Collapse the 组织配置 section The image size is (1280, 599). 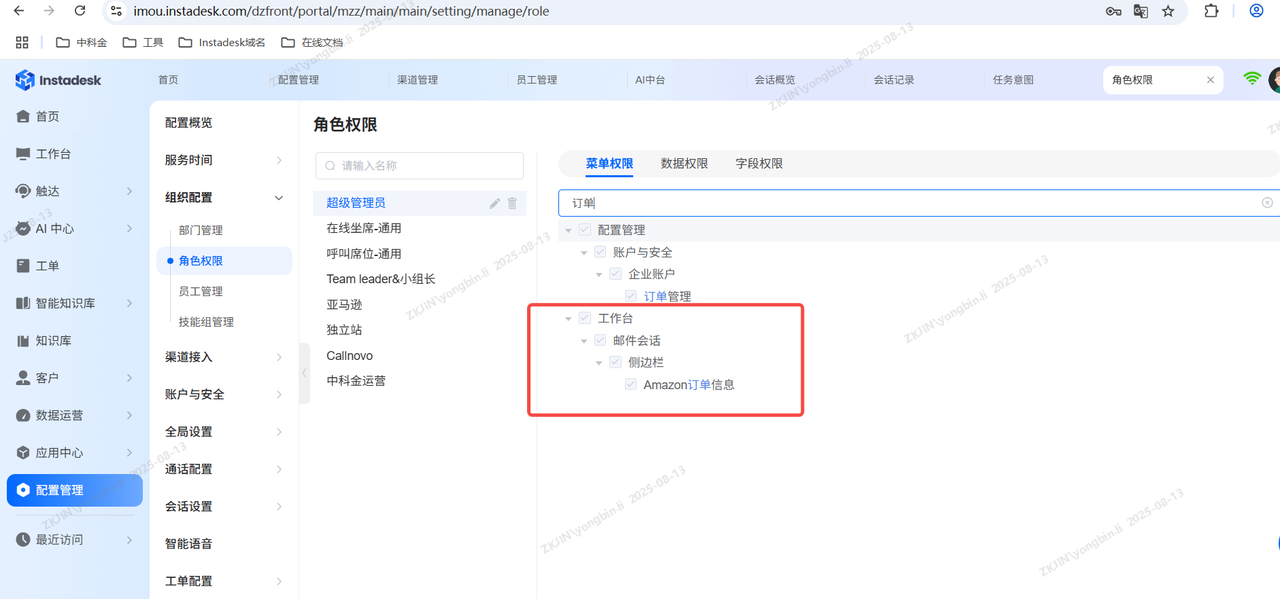point(278,198)
